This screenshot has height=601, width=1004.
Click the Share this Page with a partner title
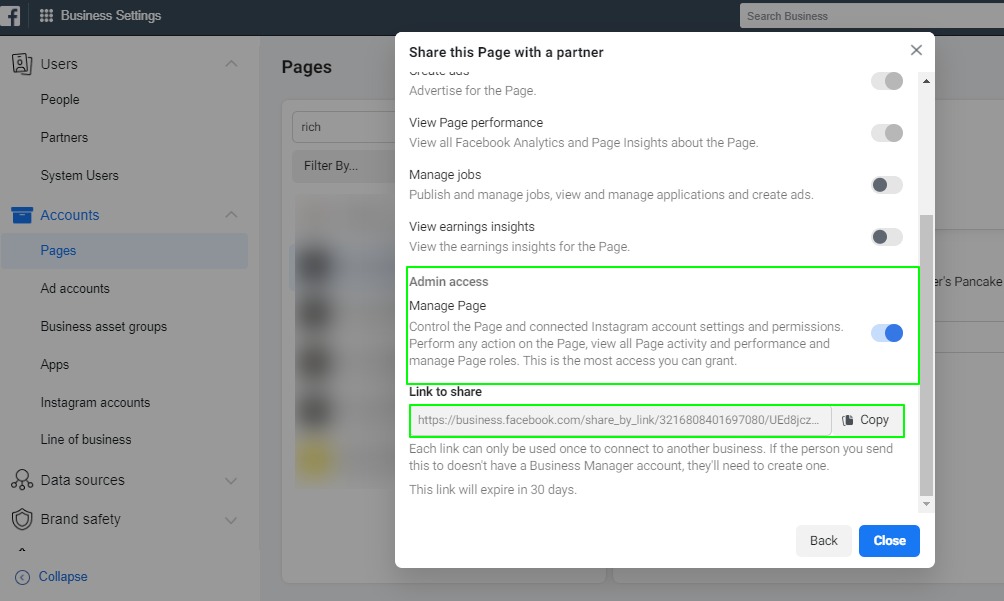click(506, 52)
